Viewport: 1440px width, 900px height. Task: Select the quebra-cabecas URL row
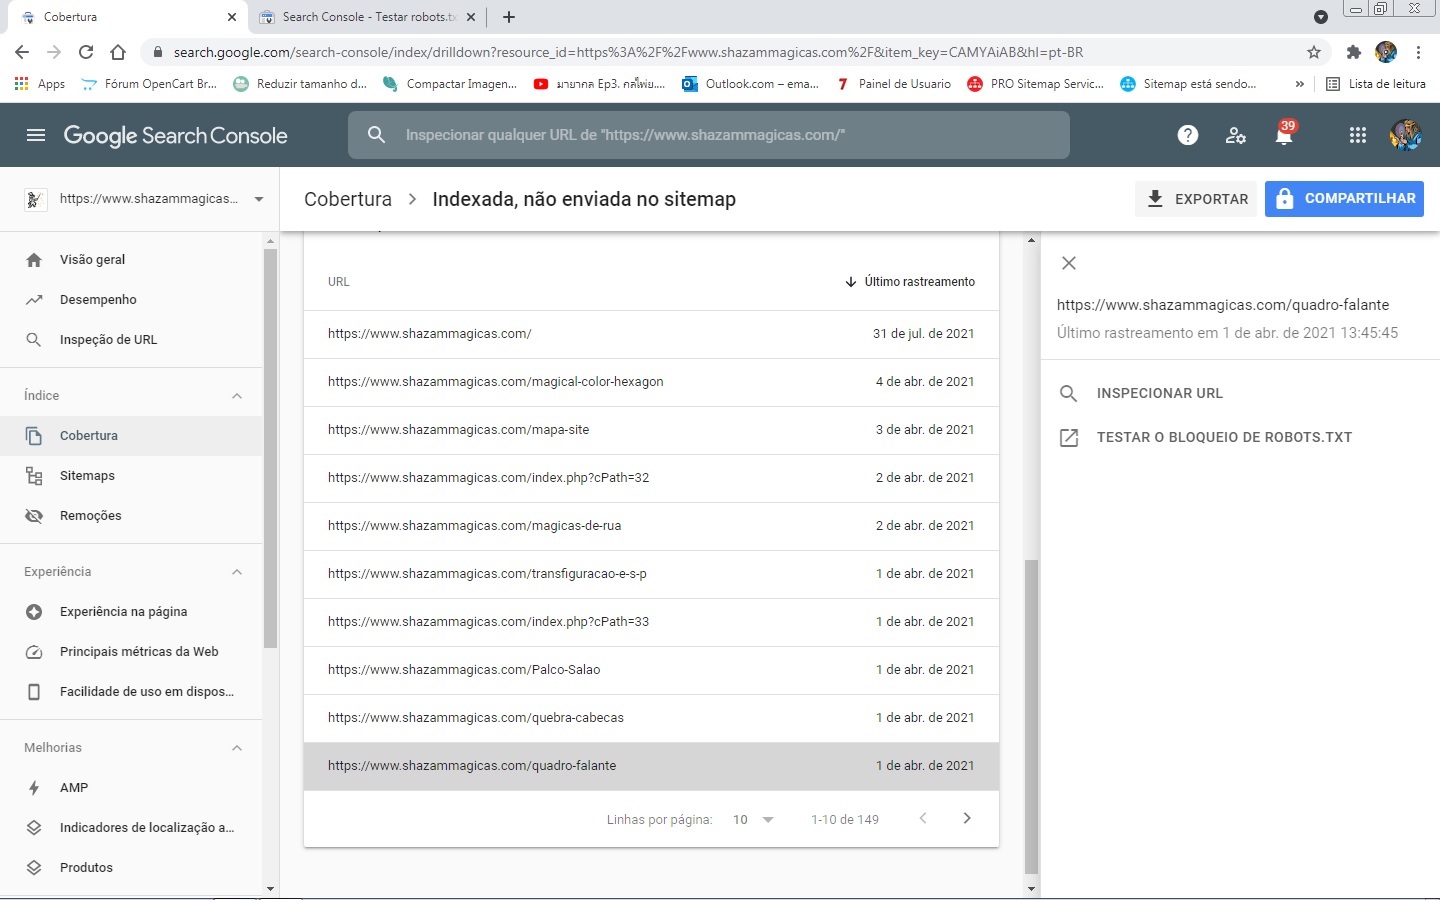click(x=651, y=718)
